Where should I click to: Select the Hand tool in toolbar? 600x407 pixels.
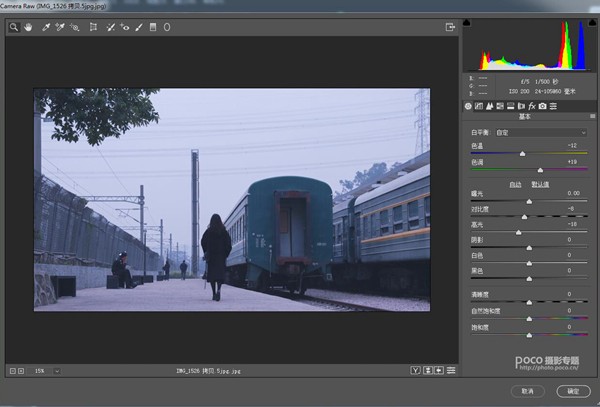click(28, 27)
